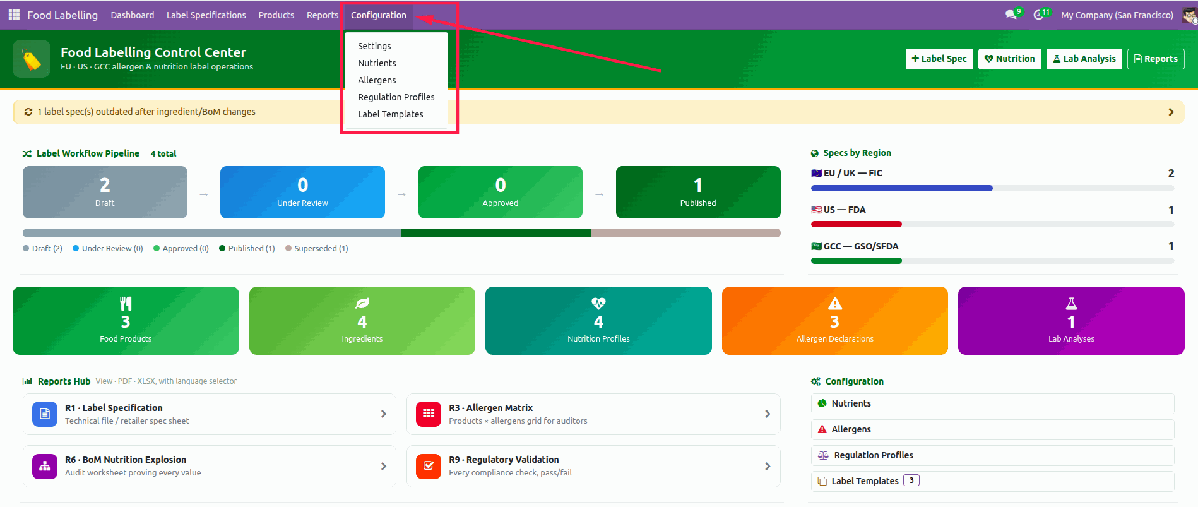
Task: Click the R3 Allergen Matrix grid icon
Action: [x=429, y=413]
